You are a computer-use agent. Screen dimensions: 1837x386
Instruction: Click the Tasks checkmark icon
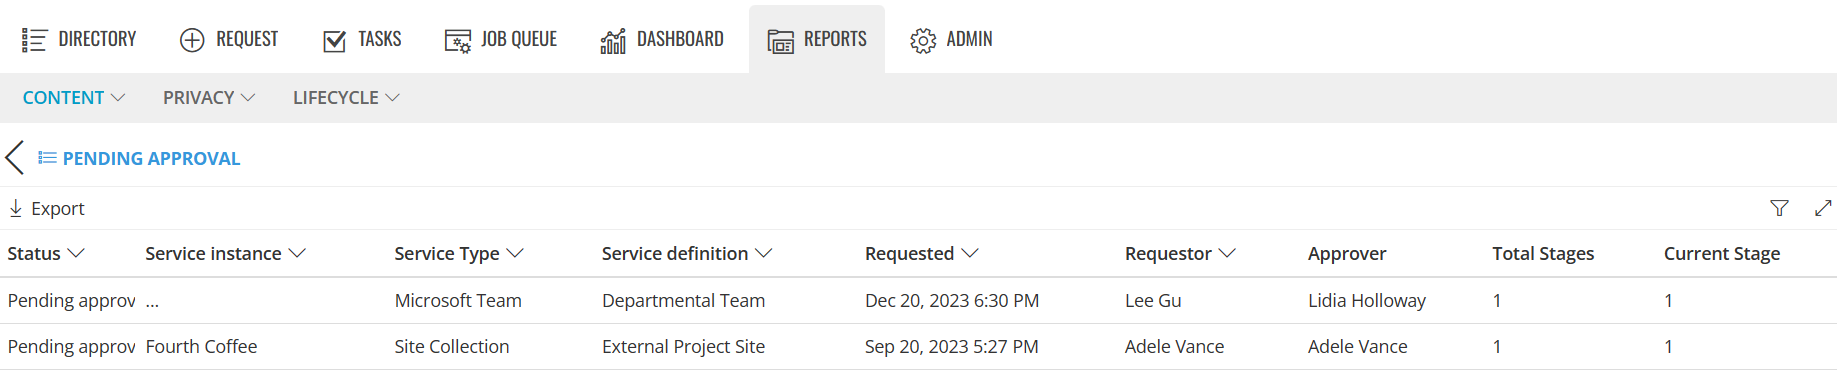tap(335, 41)
